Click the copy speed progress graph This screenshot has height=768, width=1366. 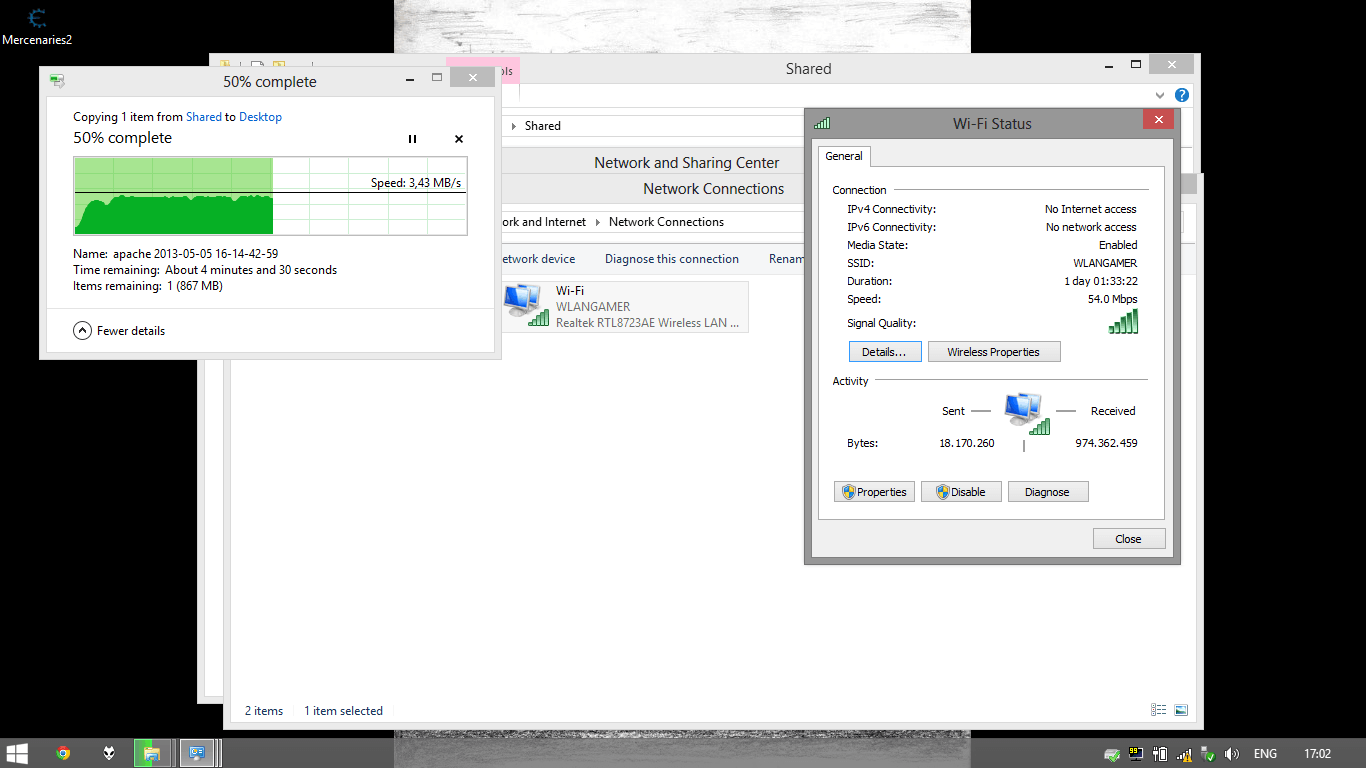[270, 196]
